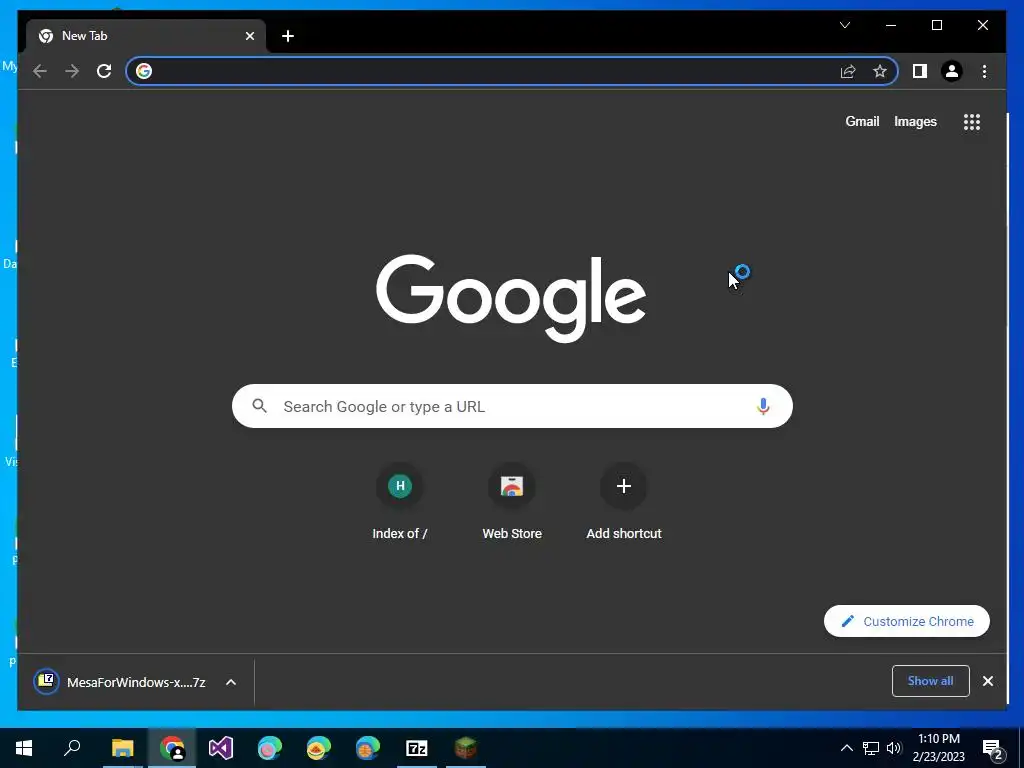This screenshot has width=1024, height=768.
Task: Close the downloads bar
Action: click(x=988, y=681)
